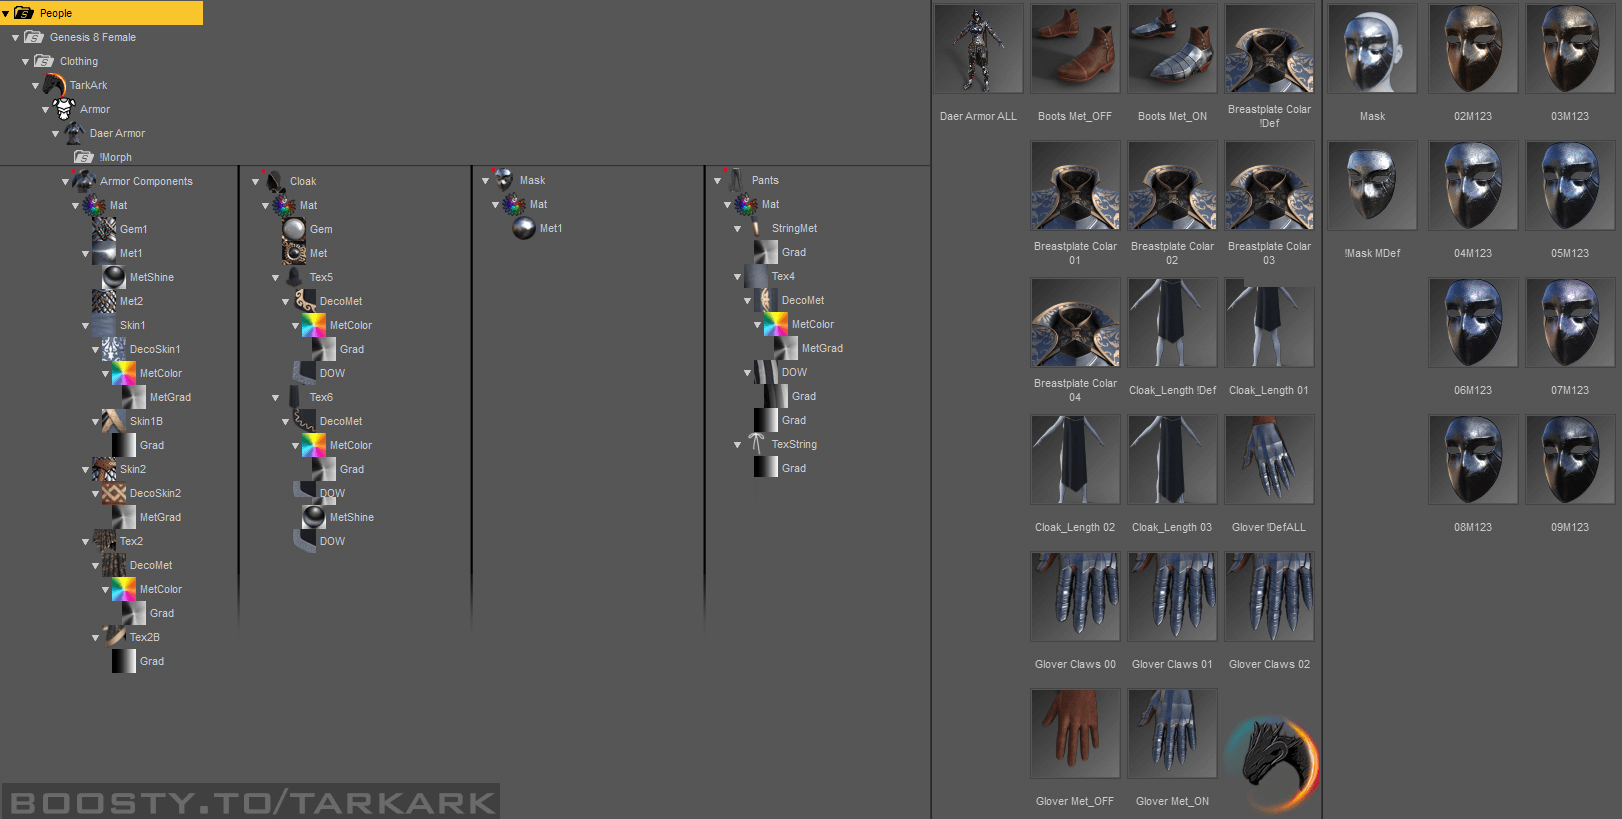The height and width of the screenshot is (819, 1622).
Task: Choose the Breastplate Colar 03 icon
Action: (1269, 186)
